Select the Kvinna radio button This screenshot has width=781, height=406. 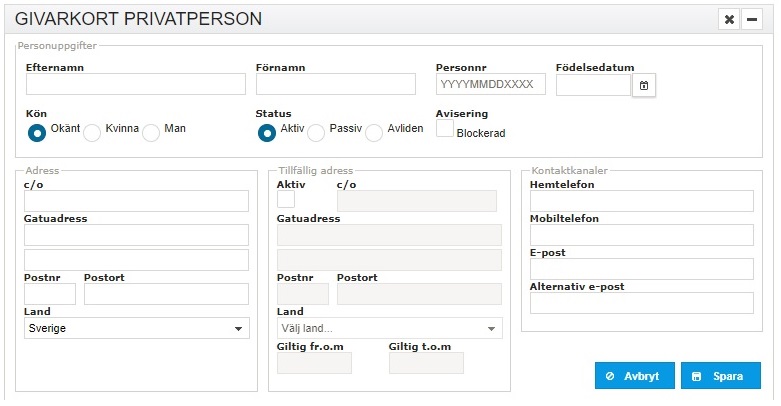(x=92, y=133)
